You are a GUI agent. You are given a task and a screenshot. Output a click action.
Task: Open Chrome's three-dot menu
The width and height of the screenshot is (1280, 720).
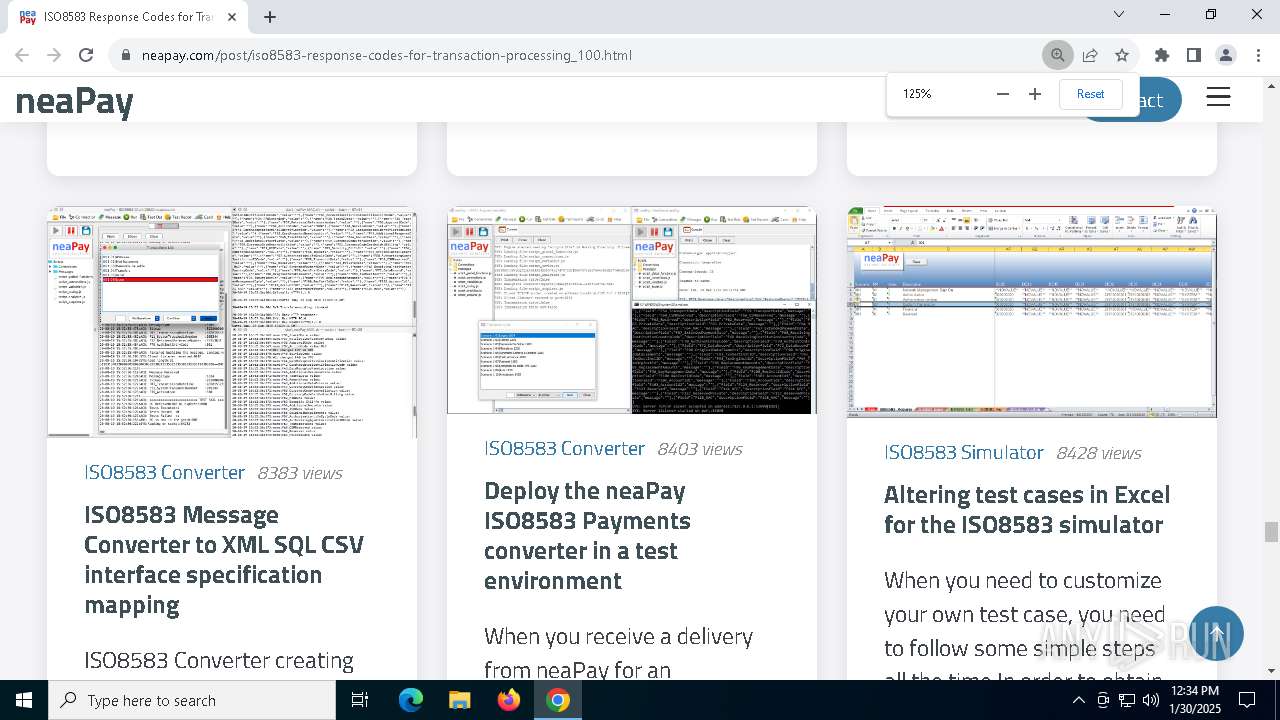pos(1258,55)
